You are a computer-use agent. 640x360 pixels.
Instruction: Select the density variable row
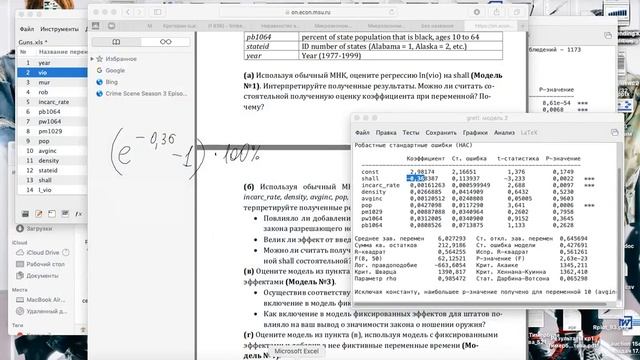(52, 161)
